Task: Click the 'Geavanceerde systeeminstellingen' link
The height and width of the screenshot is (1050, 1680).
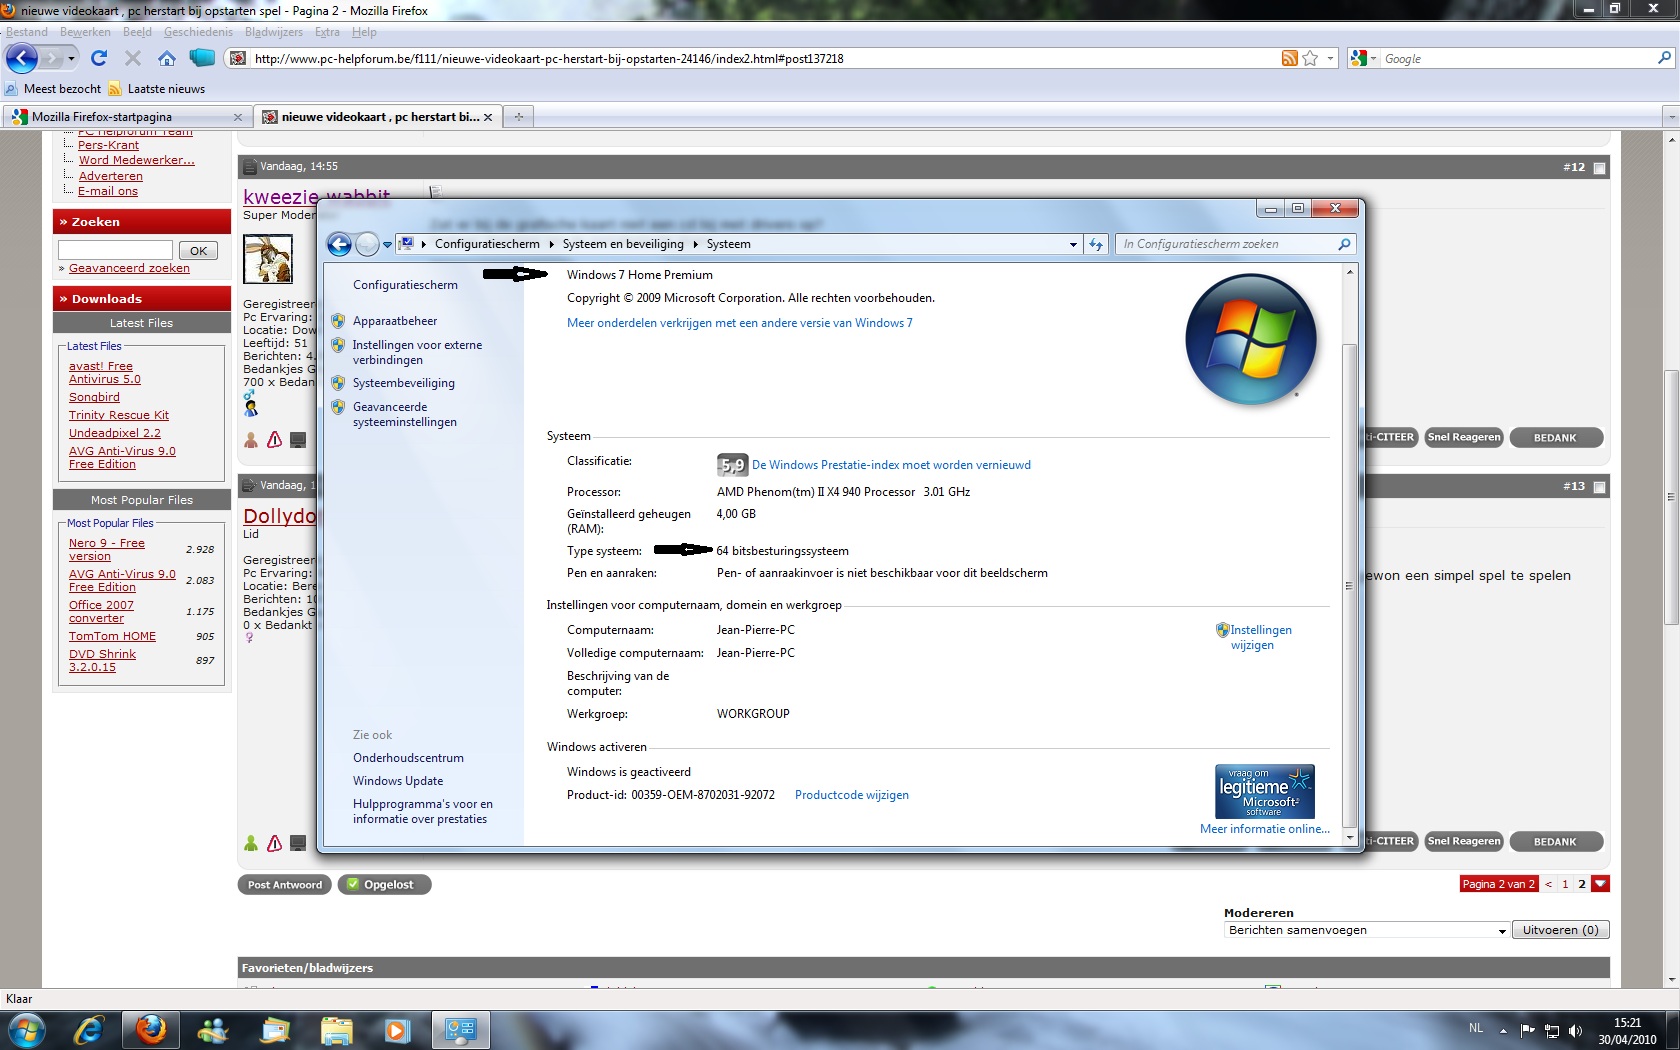Action: 404,414
